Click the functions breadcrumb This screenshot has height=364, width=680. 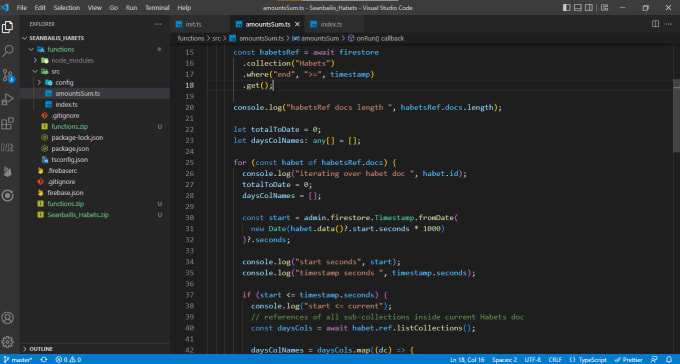point(191,39)
